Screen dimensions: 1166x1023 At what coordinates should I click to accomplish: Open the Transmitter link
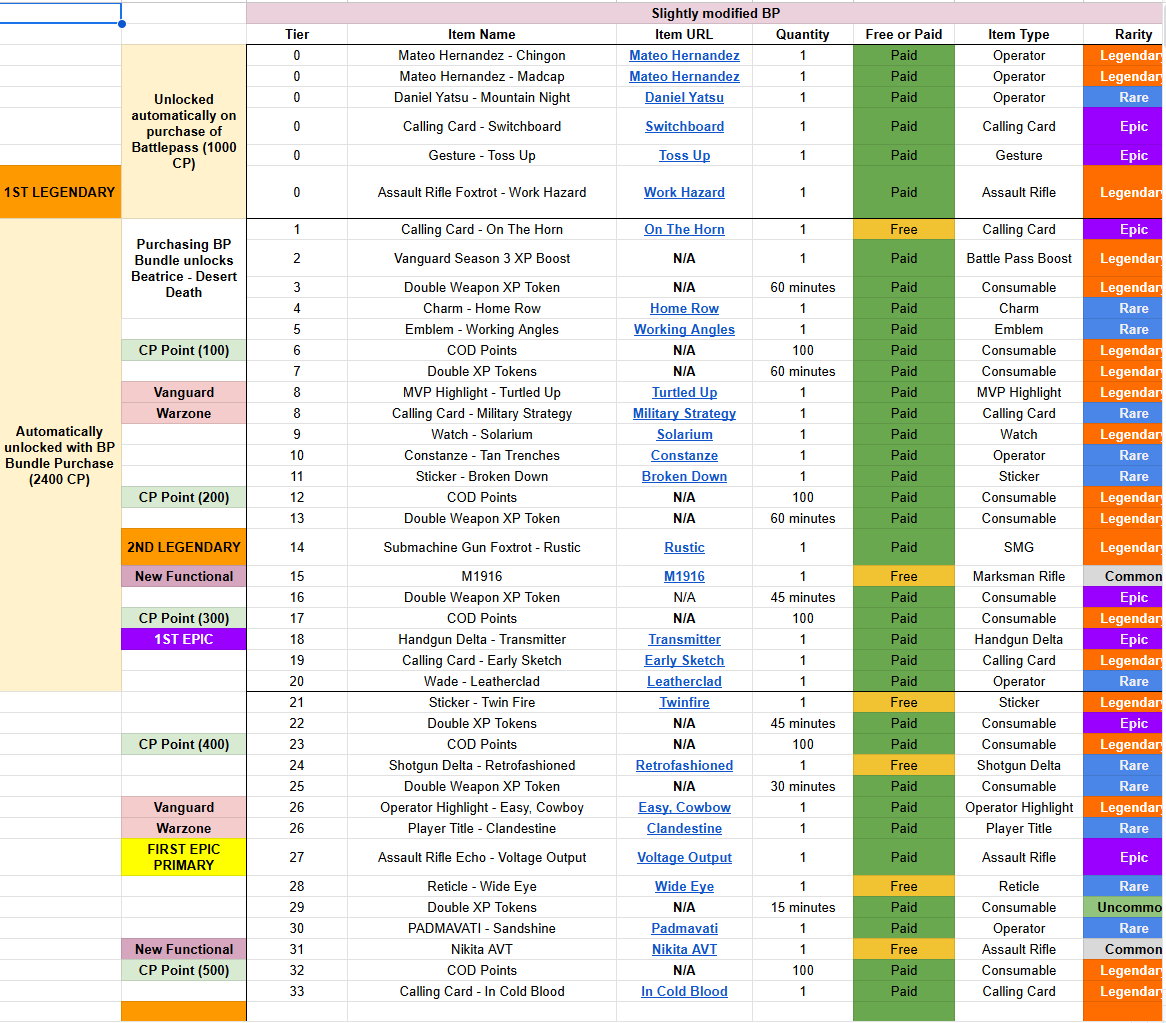tap(684, 639)
